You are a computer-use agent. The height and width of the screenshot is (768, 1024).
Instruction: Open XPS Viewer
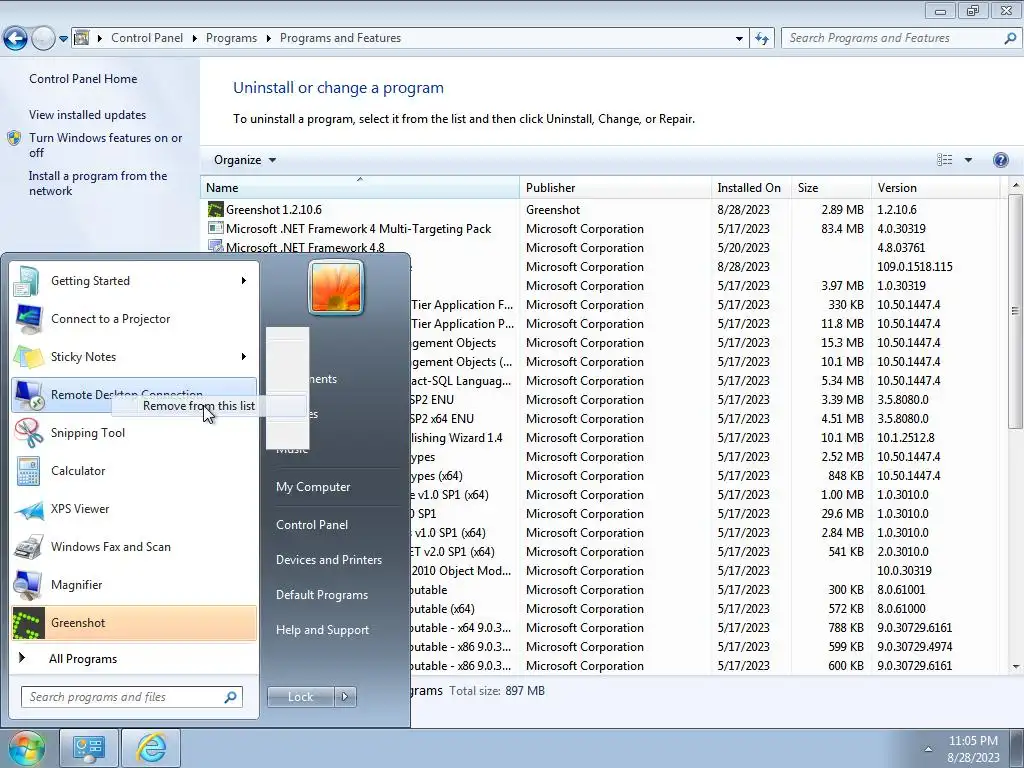(134, 509)
